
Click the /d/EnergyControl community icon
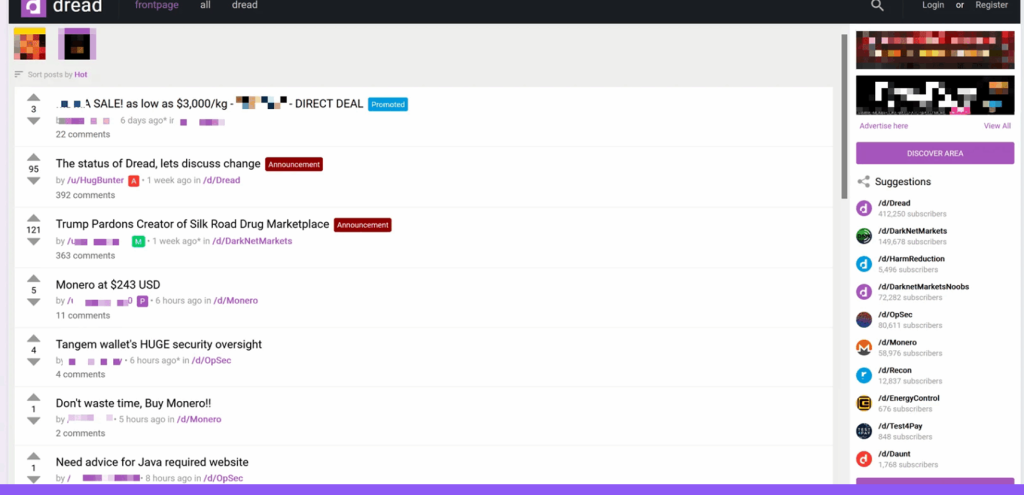(864, 403)
